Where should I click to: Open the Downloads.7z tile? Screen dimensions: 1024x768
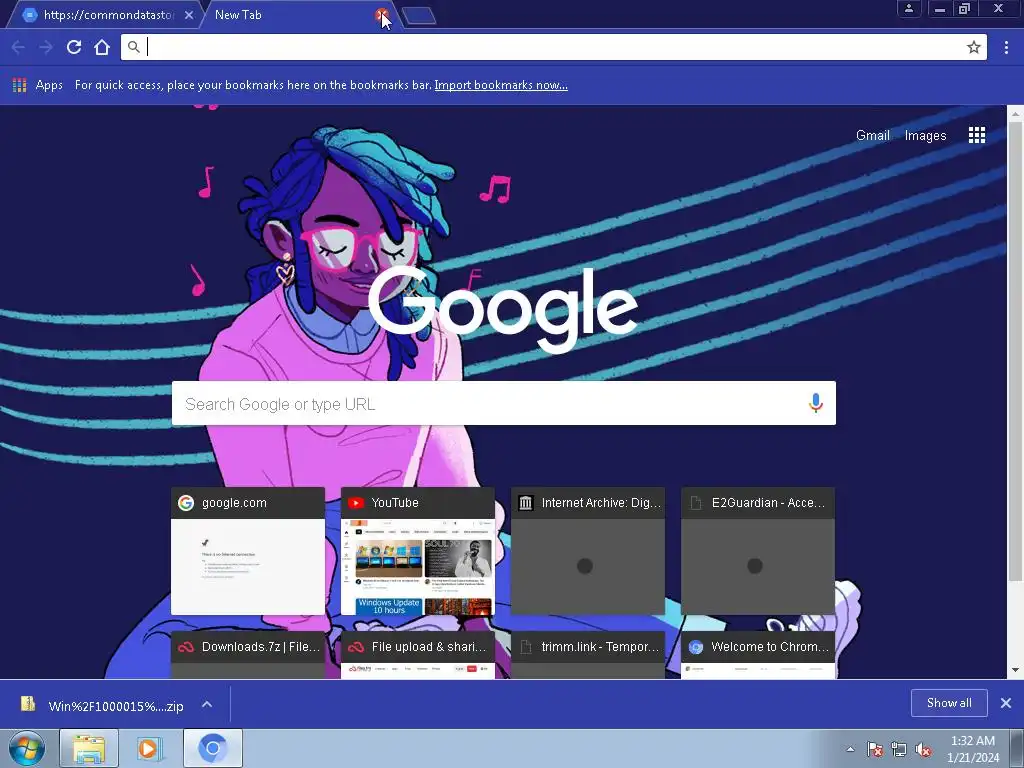click(248, 655)
